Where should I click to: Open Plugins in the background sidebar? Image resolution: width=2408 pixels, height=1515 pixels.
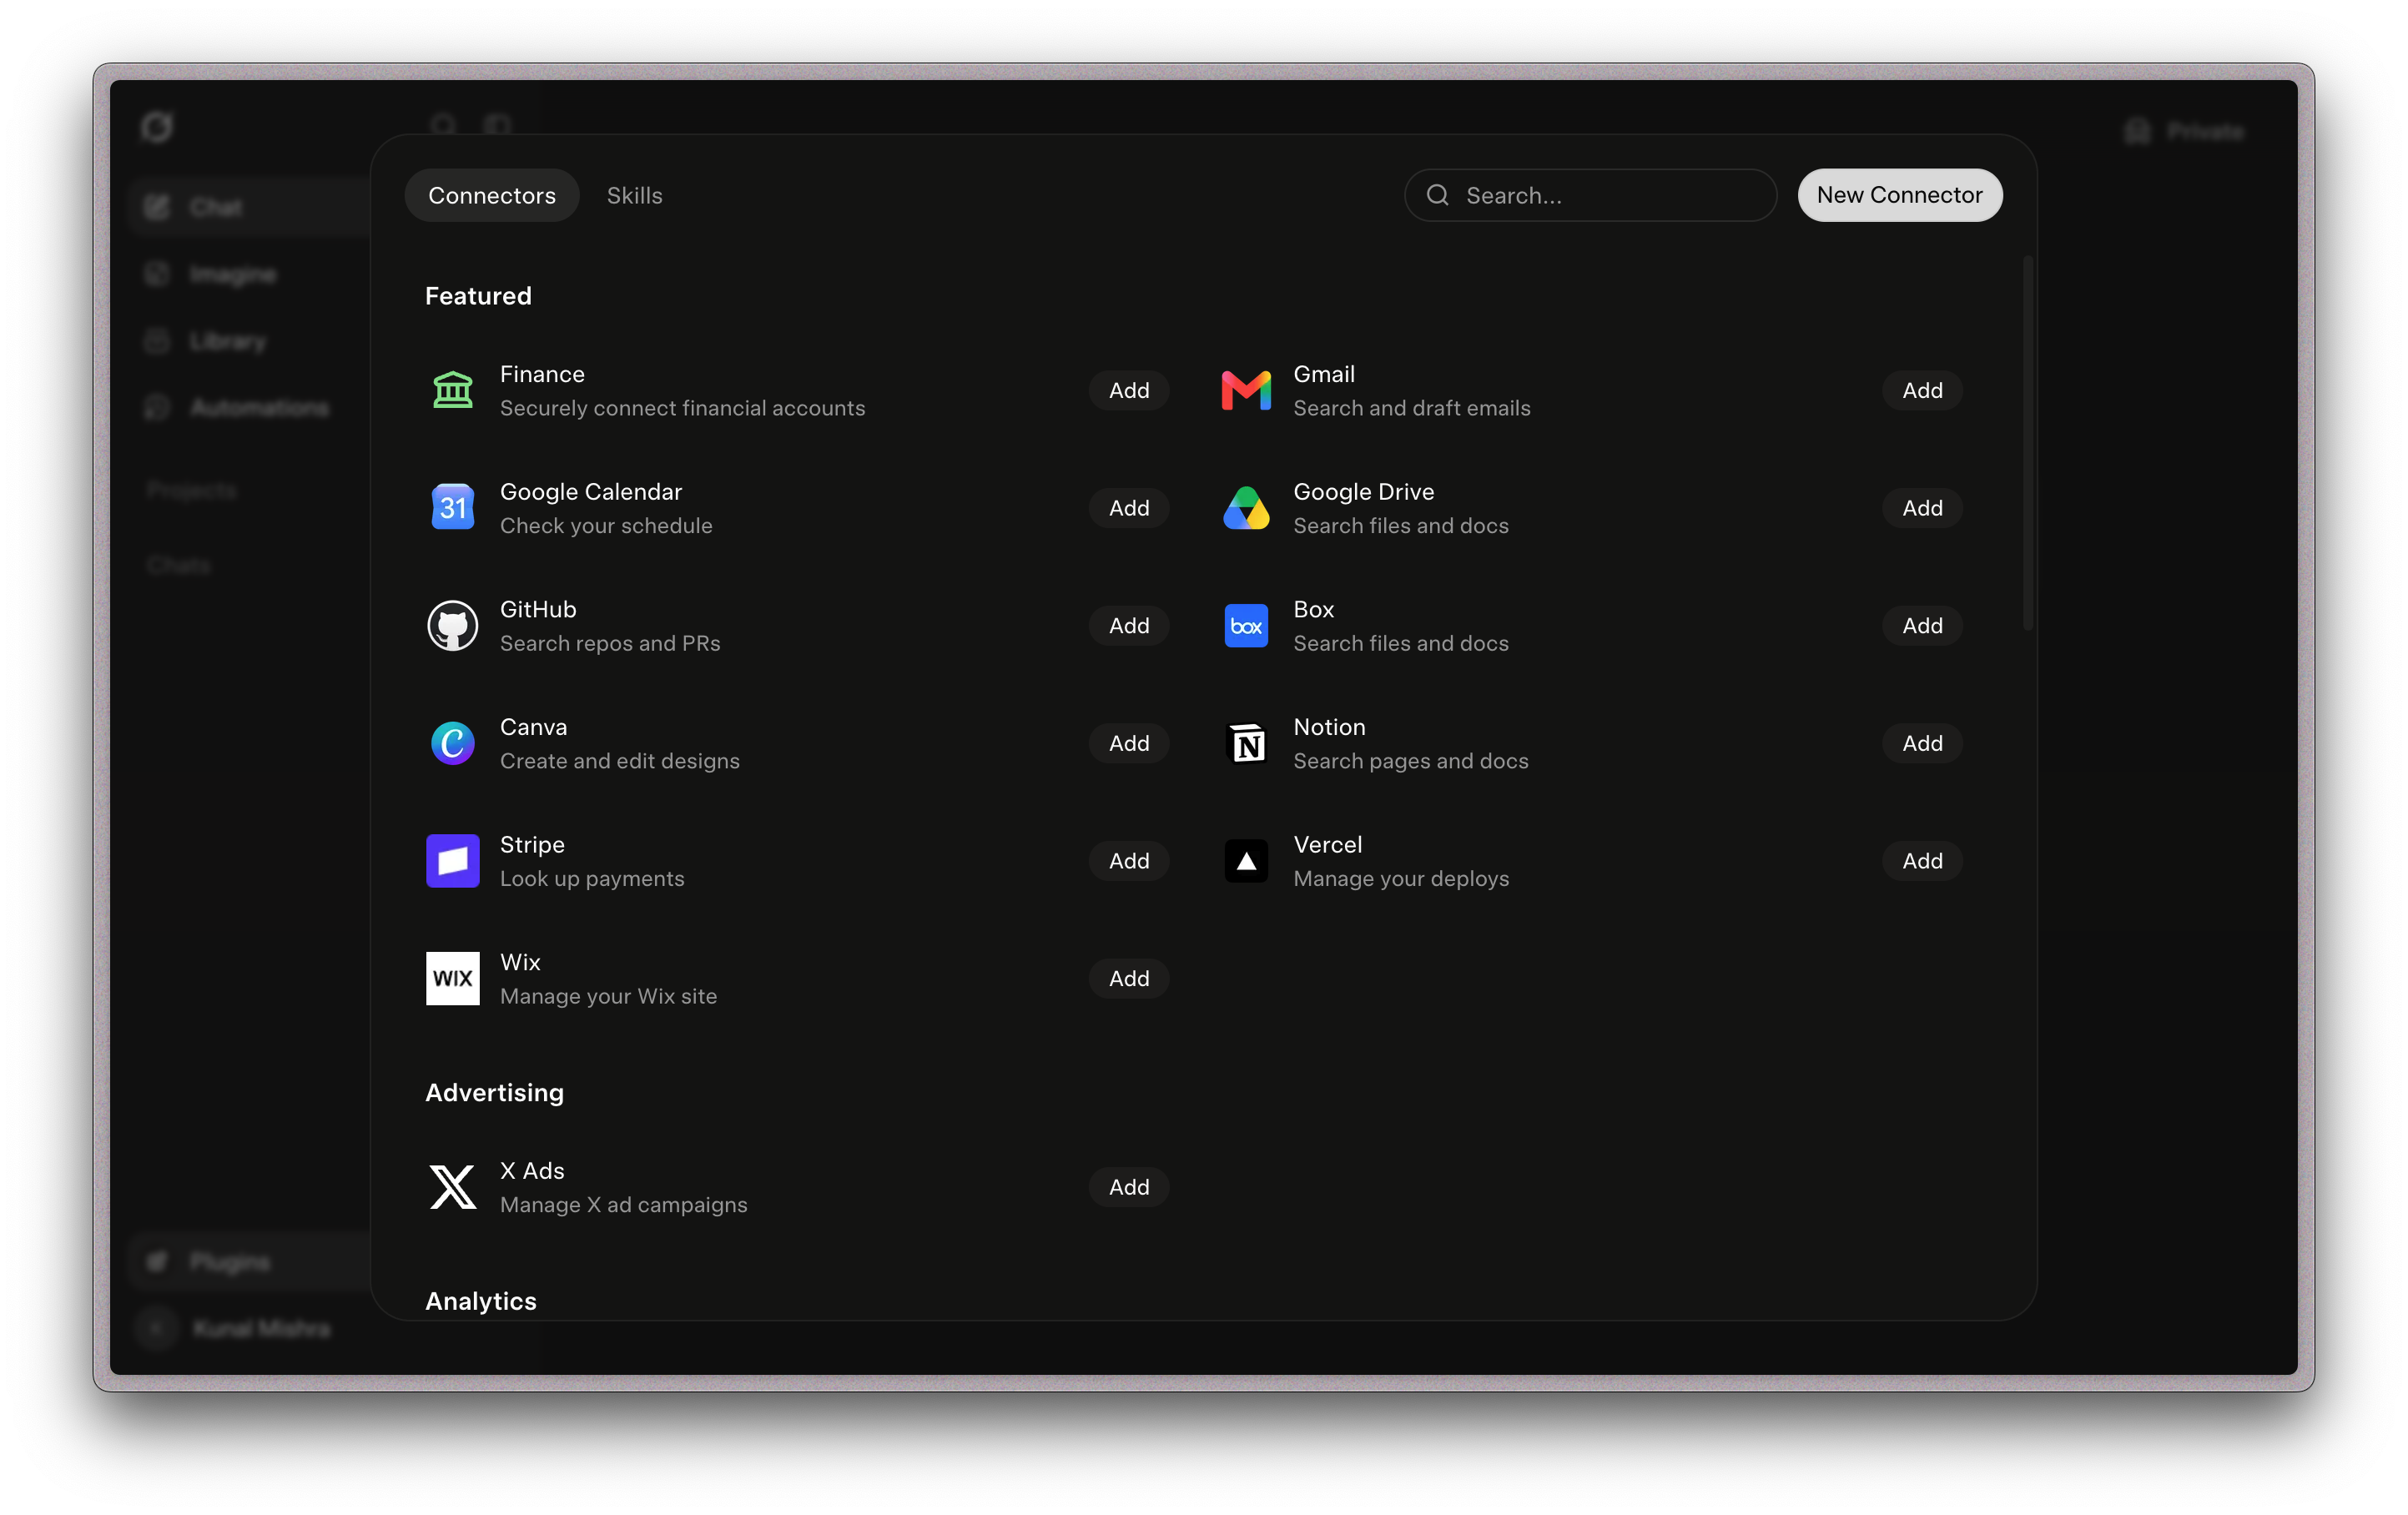(250, 1262)
